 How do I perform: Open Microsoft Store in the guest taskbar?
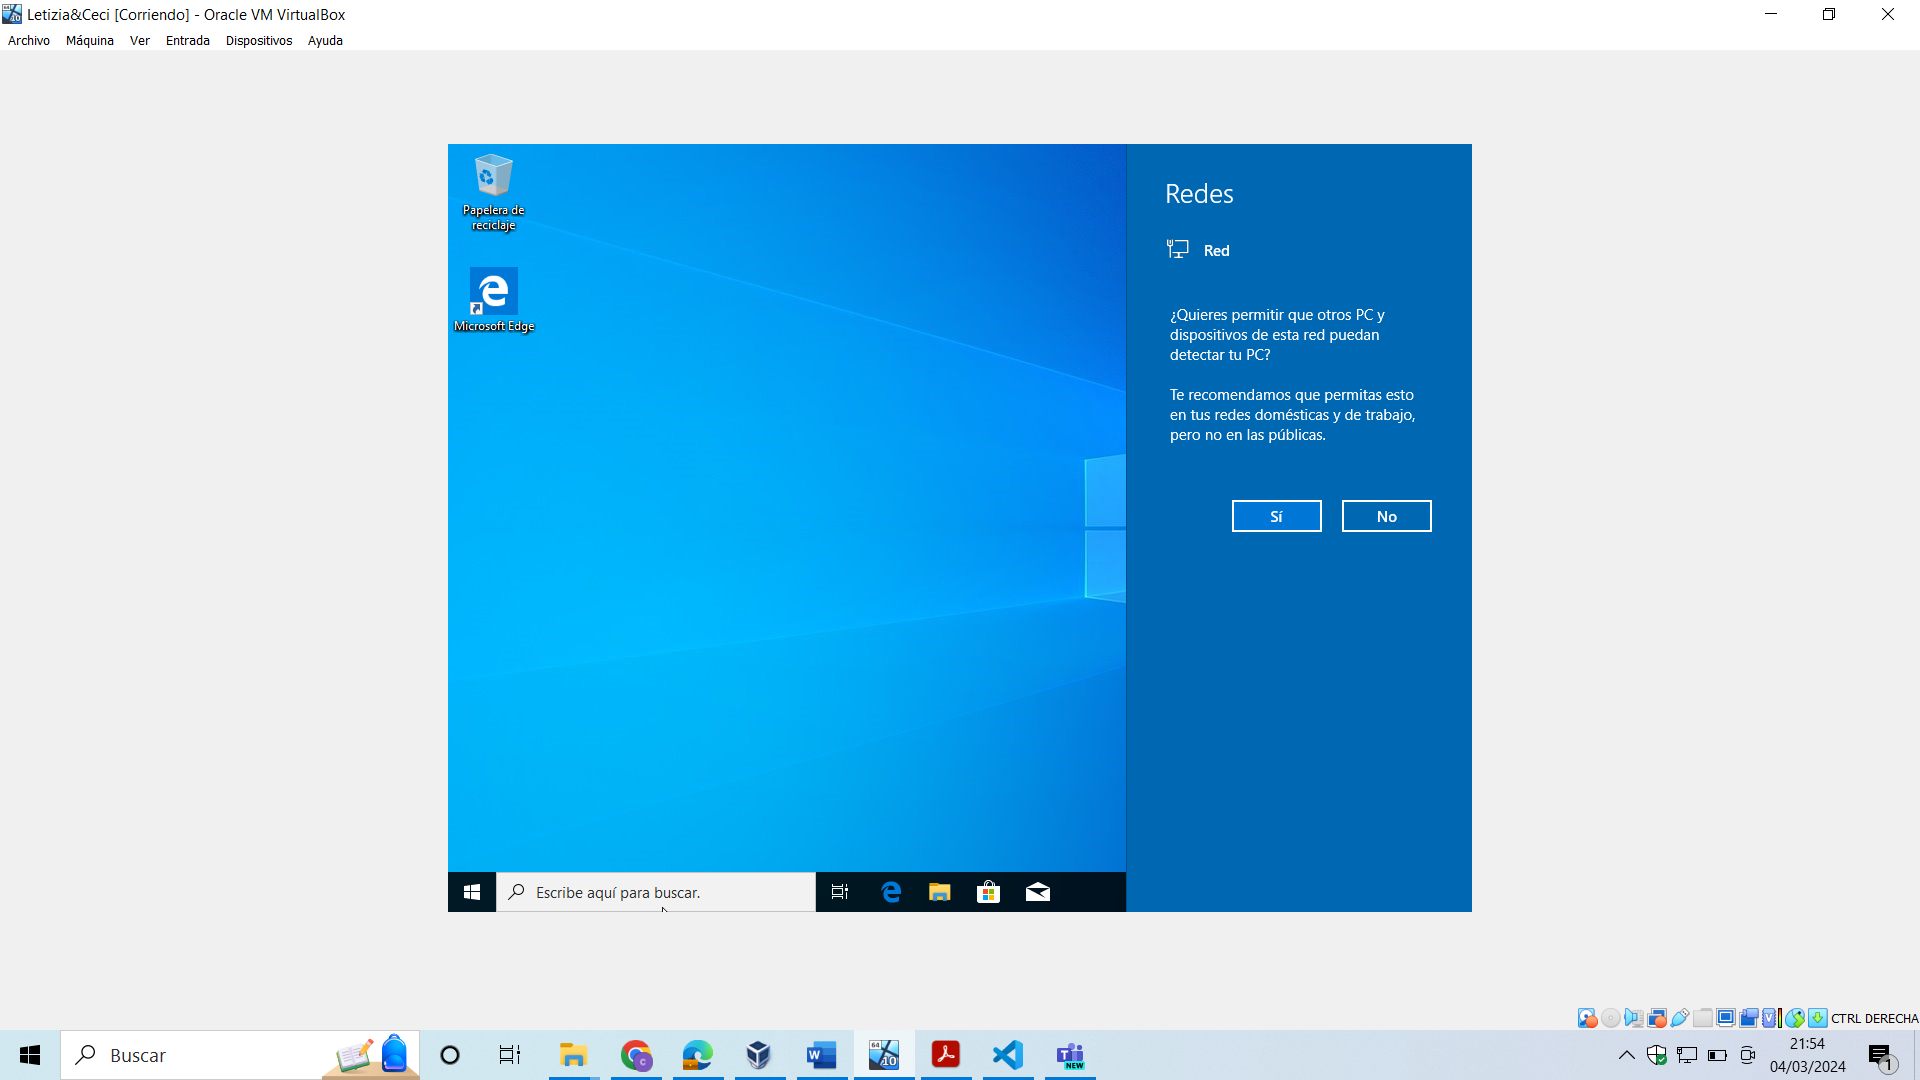coord(988,892)
